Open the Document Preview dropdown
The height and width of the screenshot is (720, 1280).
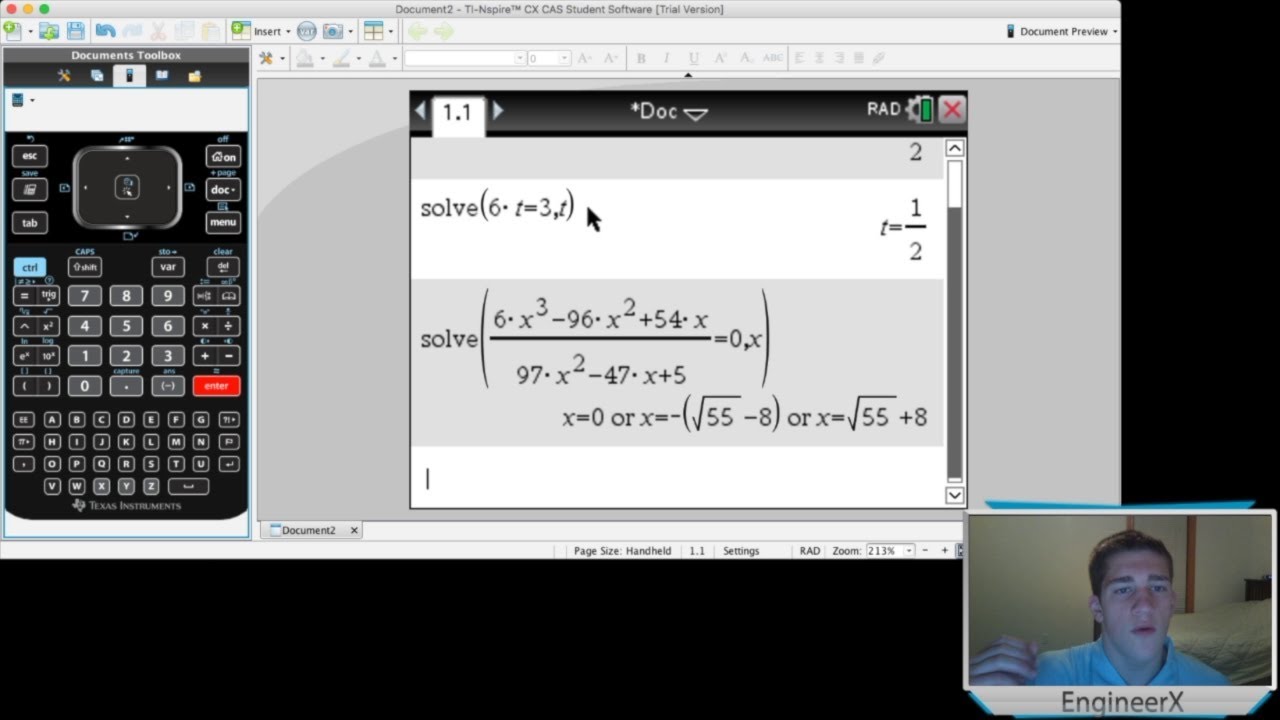[x=1061, y=32]
